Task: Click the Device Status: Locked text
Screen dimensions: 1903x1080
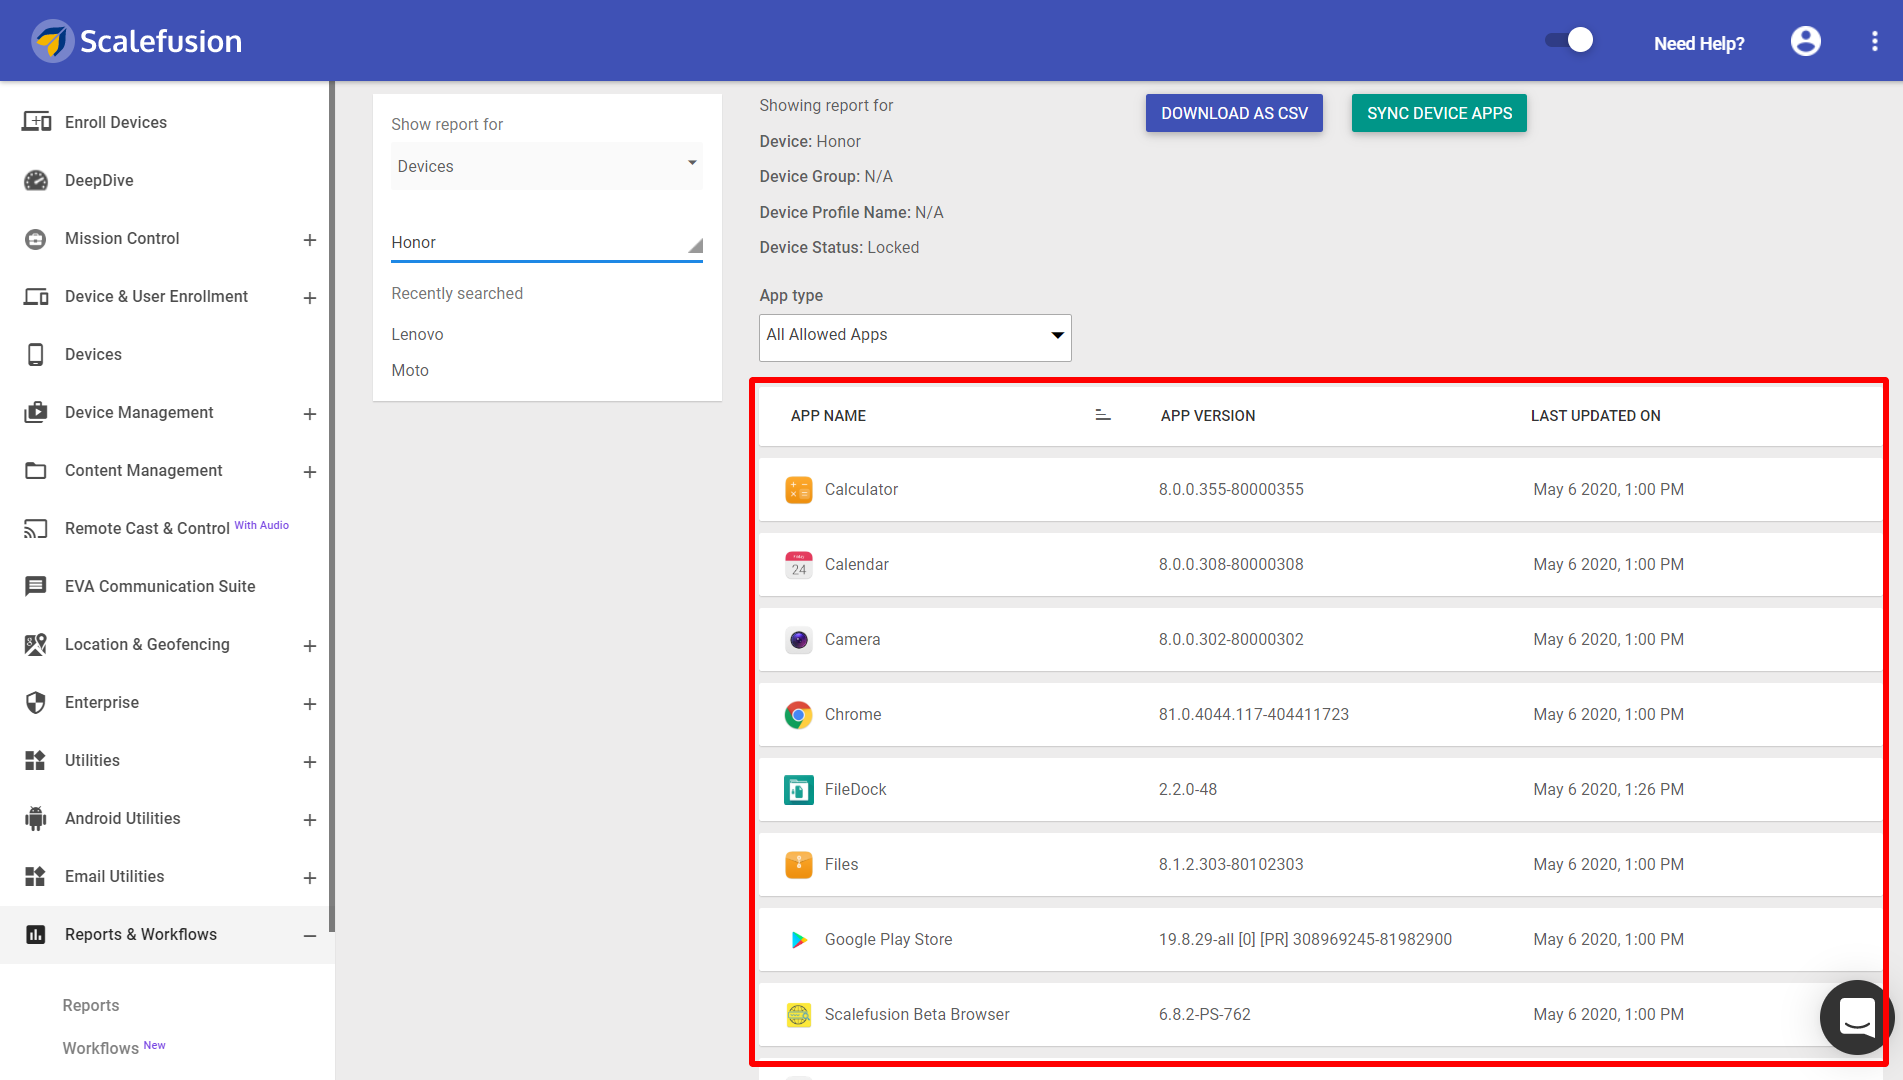Action: coord(839,247)
